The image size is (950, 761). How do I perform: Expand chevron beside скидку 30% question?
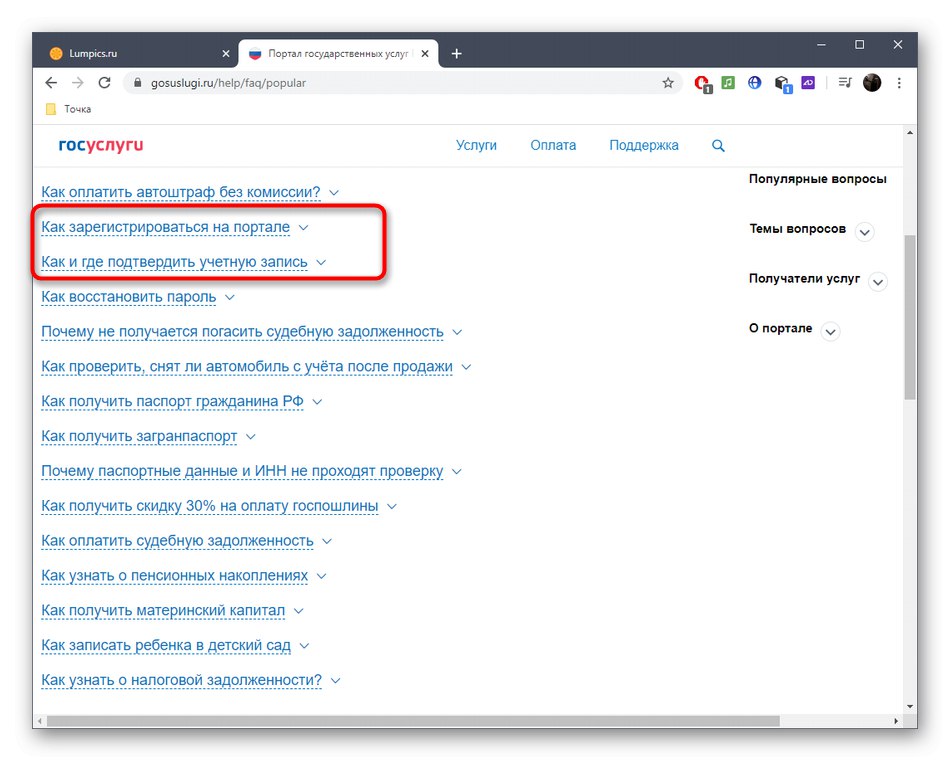pyautogui.click(x=392, y=507)
